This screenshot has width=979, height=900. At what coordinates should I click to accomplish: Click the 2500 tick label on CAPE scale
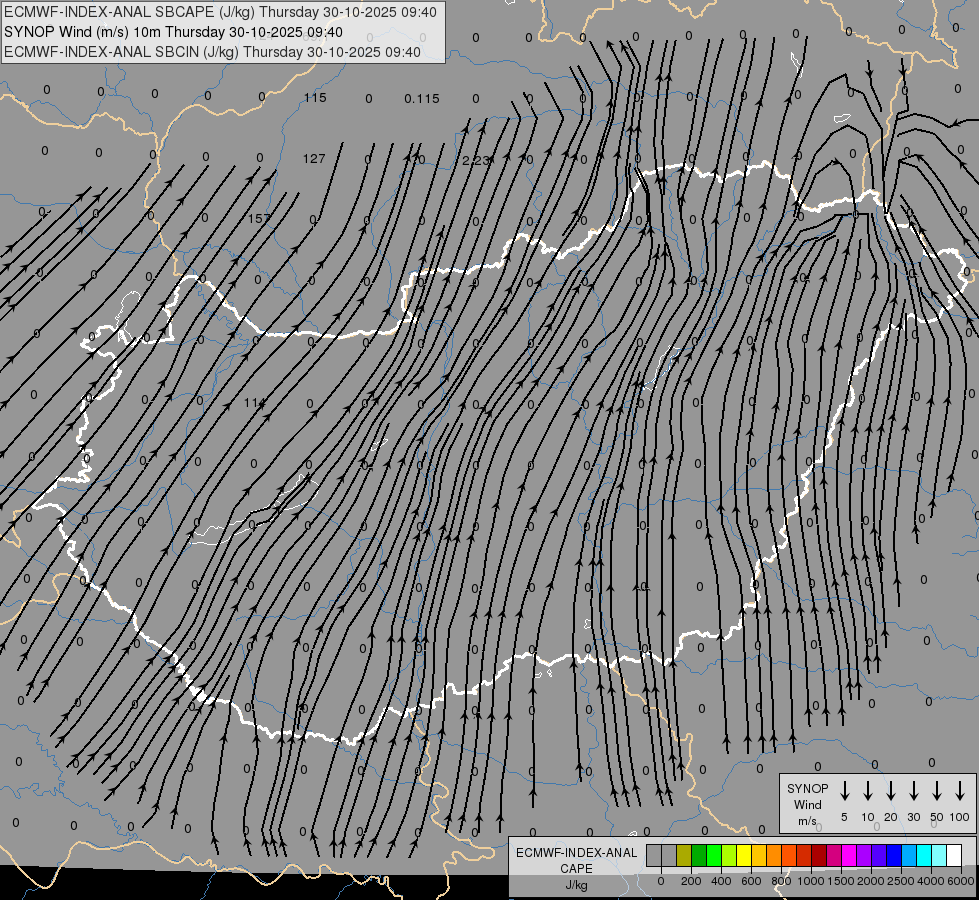pos(901,881)
